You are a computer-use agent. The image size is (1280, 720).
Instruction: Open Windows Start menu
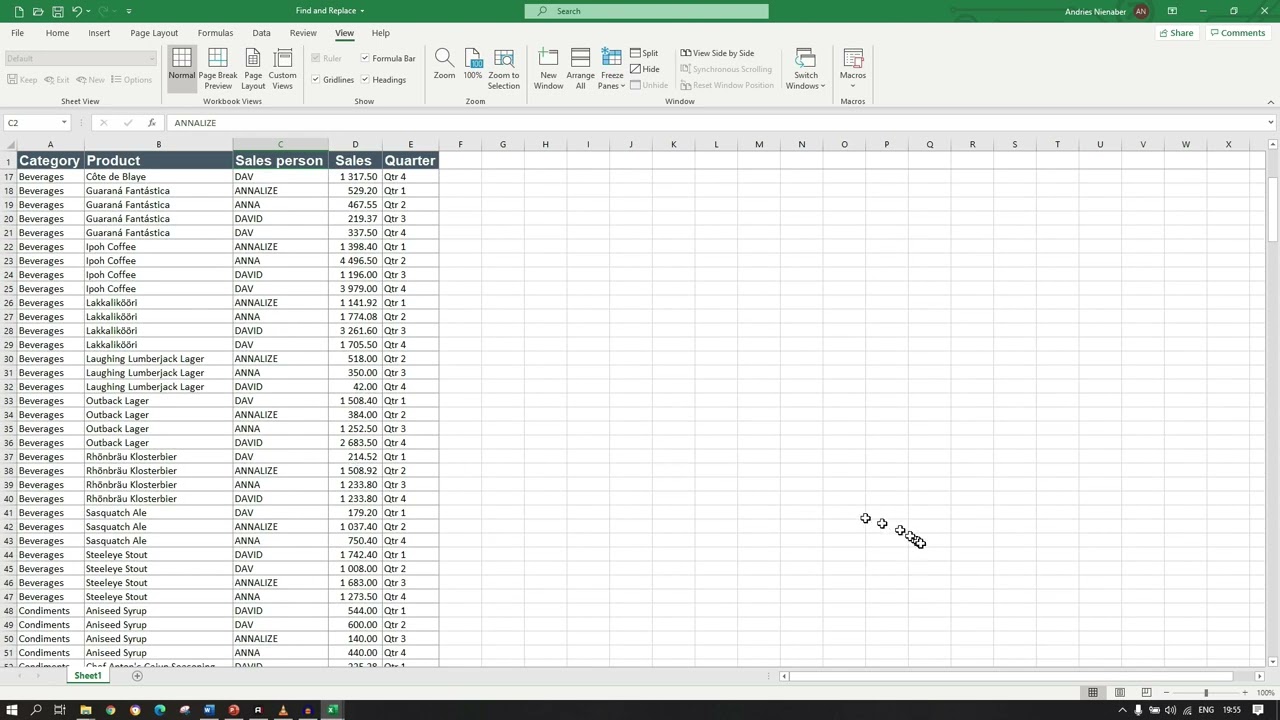(12, 710)
